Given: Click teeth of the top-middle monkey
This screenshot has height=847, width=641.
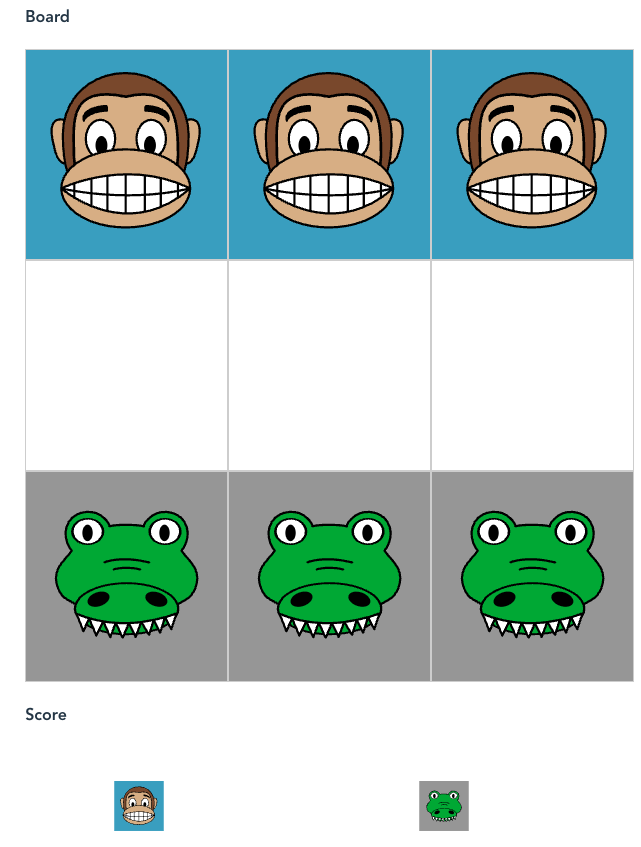Looking at the screenshot, I should [329, 193].
